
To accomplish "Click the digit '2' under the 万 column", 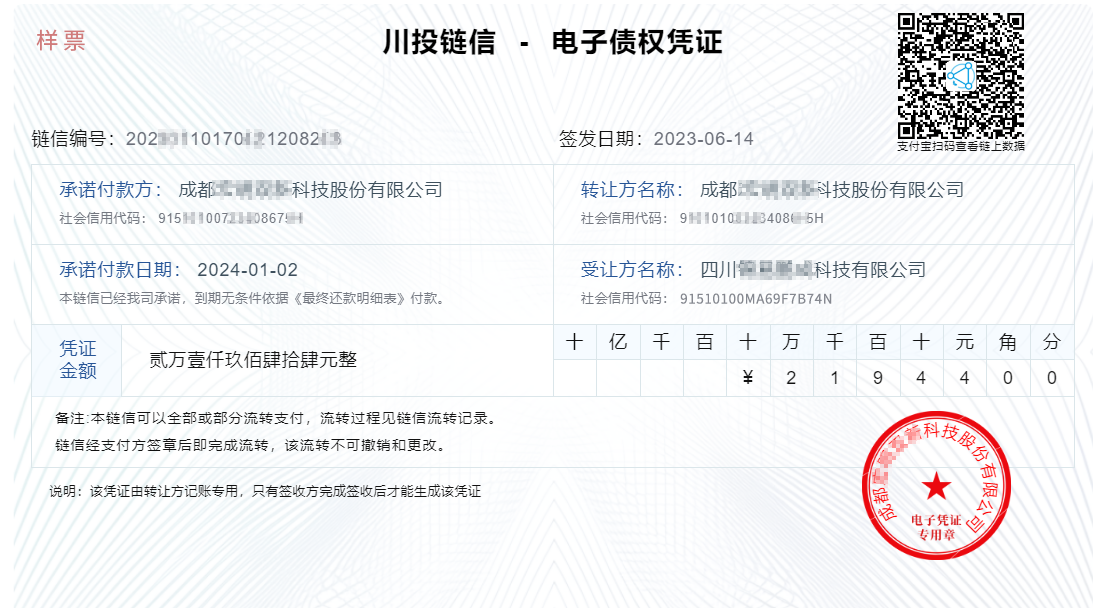I will pos(791,378).
